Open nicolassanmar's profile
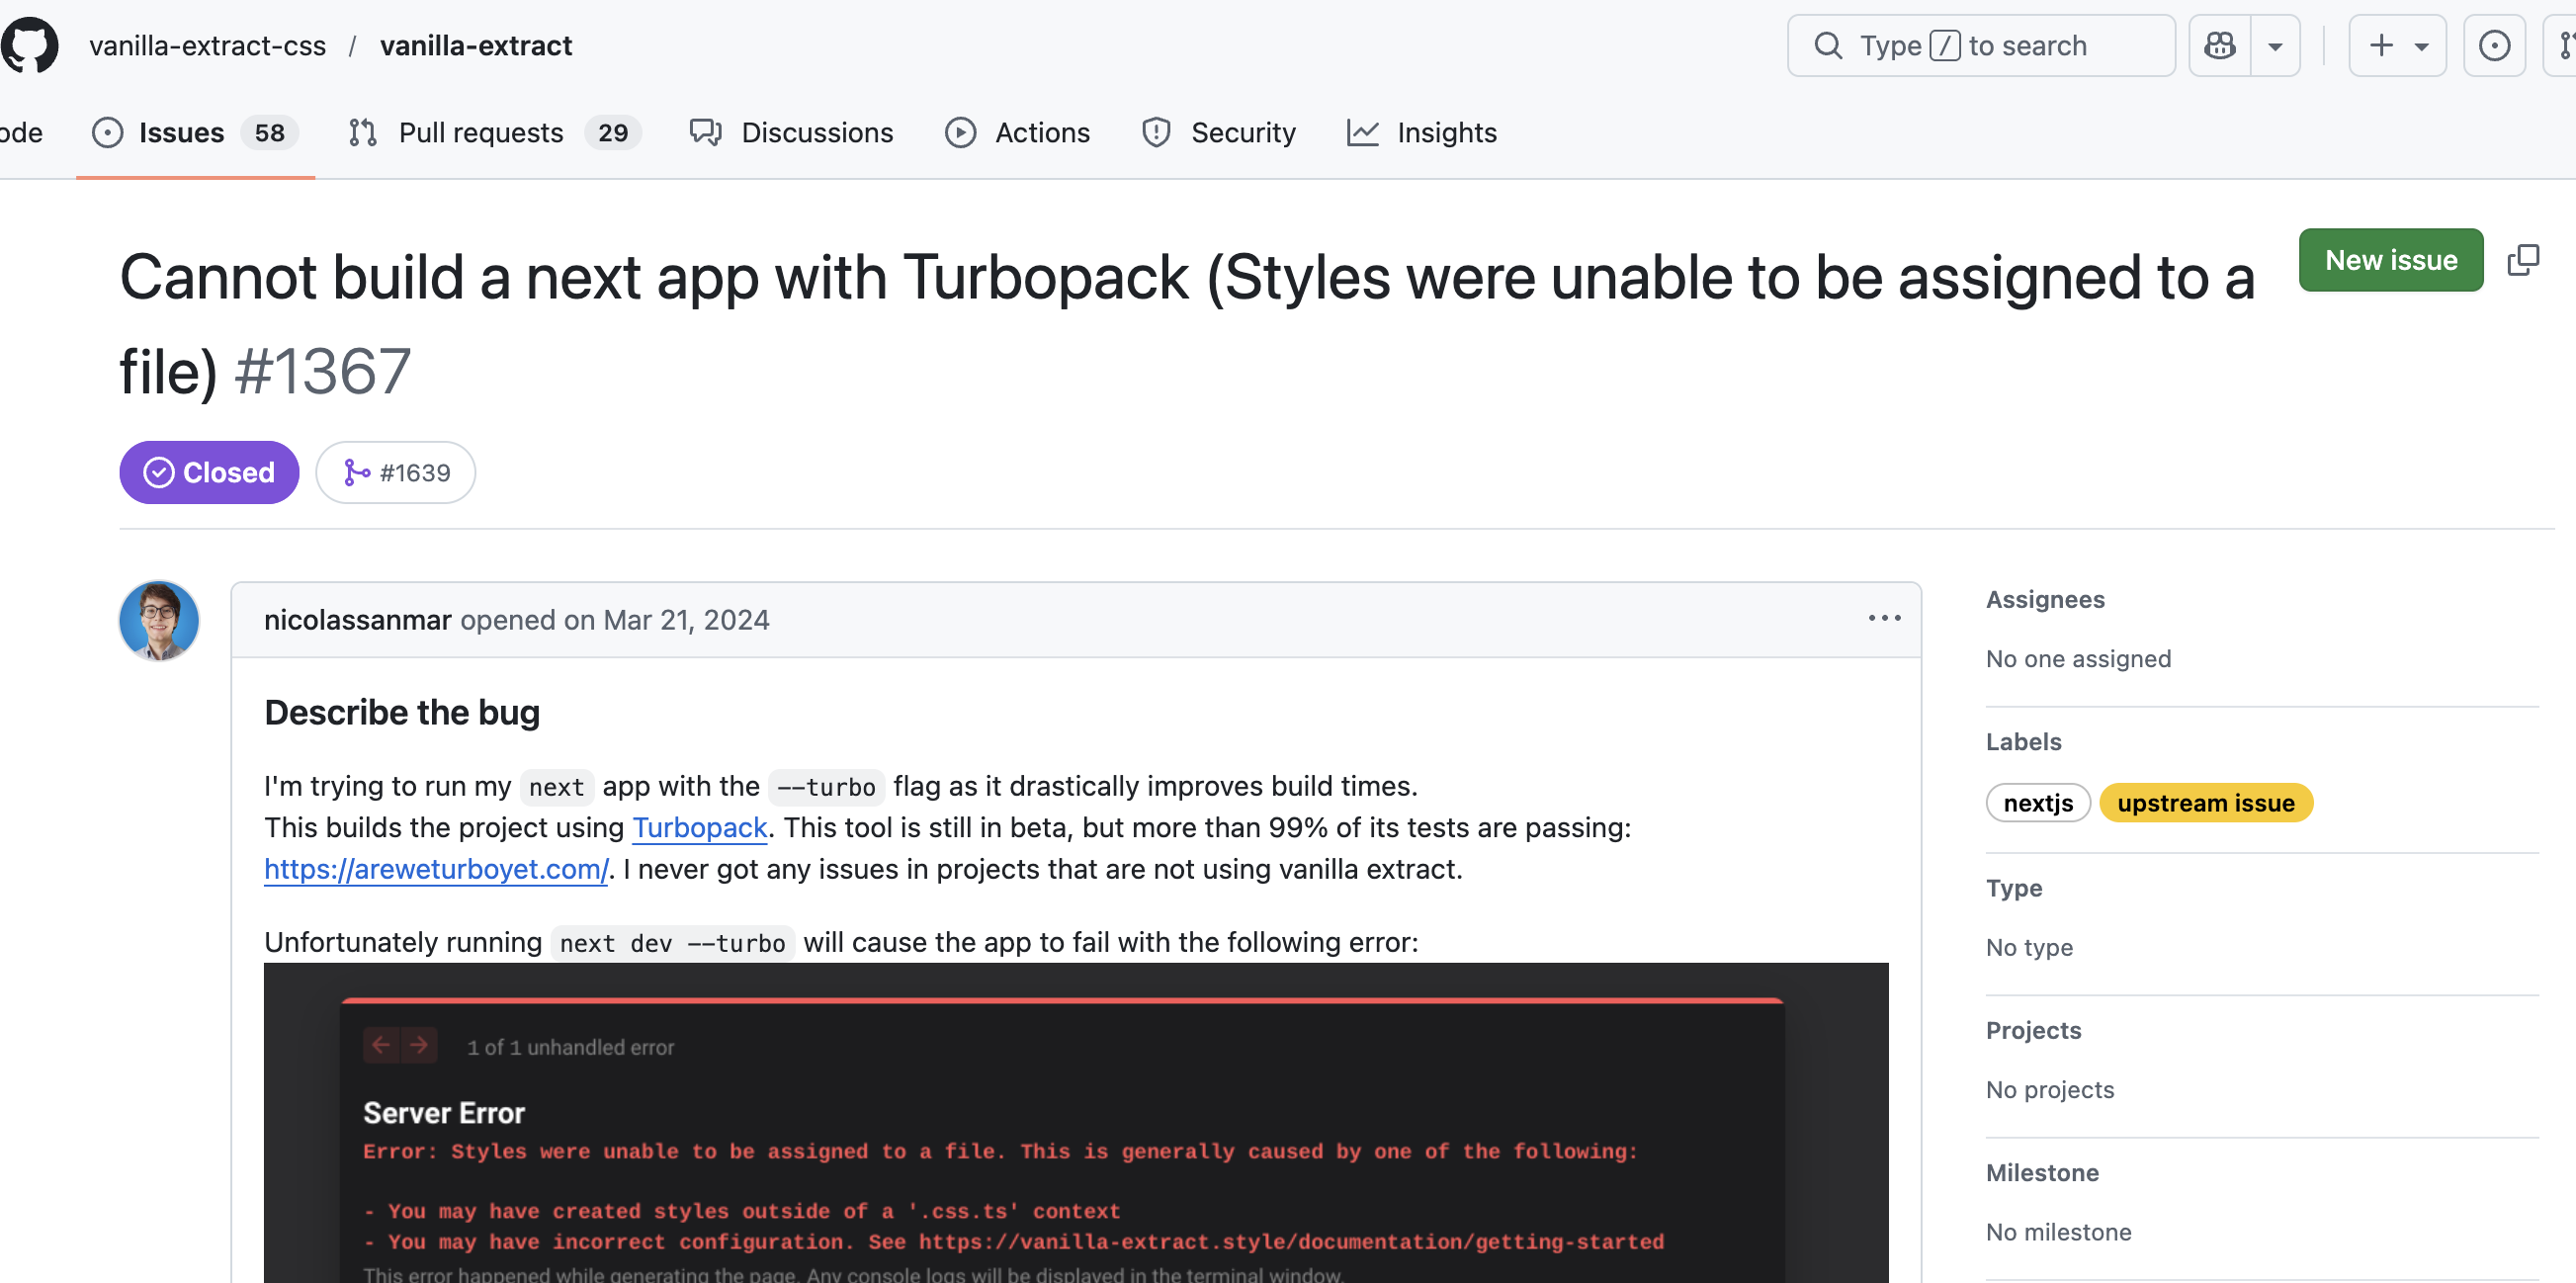 [x=357, y=619]
